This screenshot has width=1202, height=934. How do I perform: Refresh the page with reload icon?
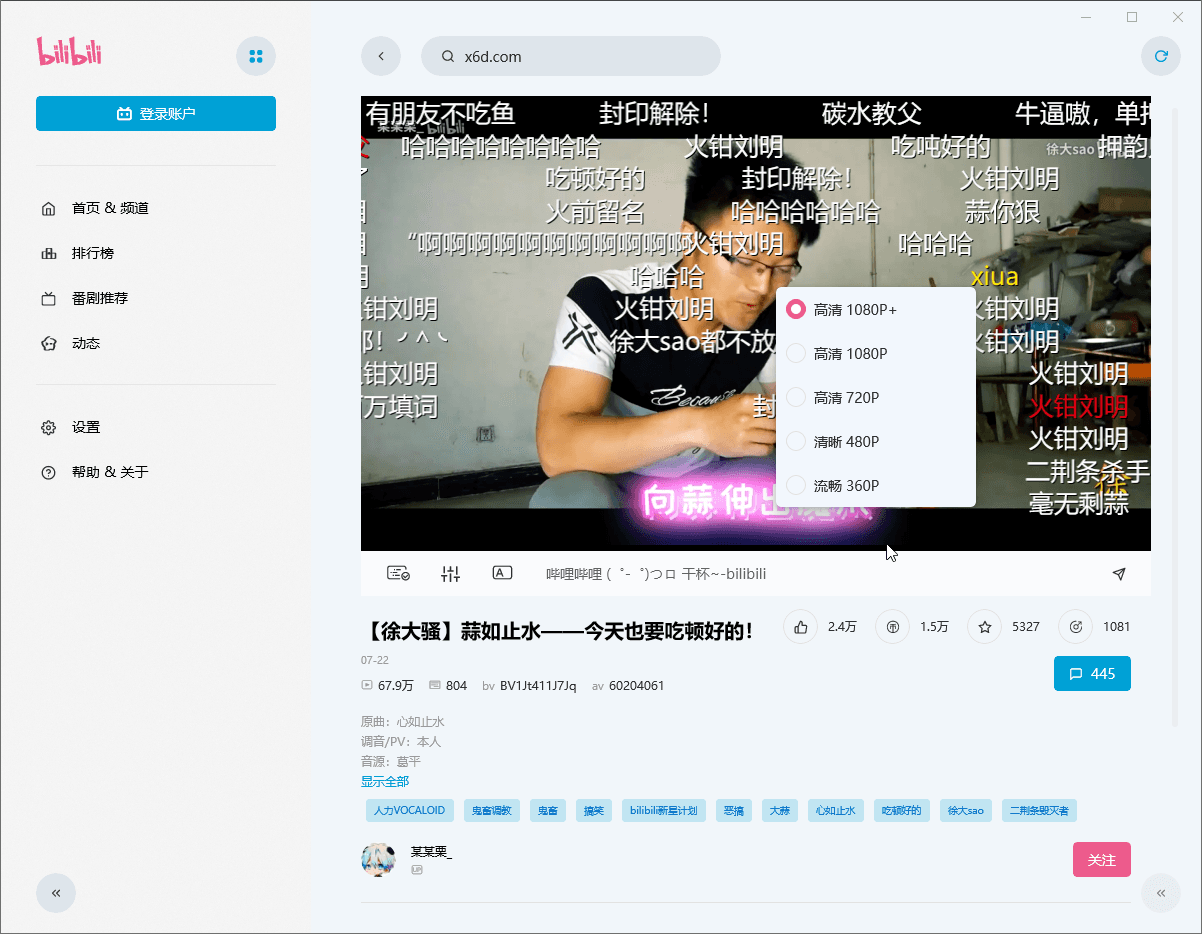[1160, 57]
